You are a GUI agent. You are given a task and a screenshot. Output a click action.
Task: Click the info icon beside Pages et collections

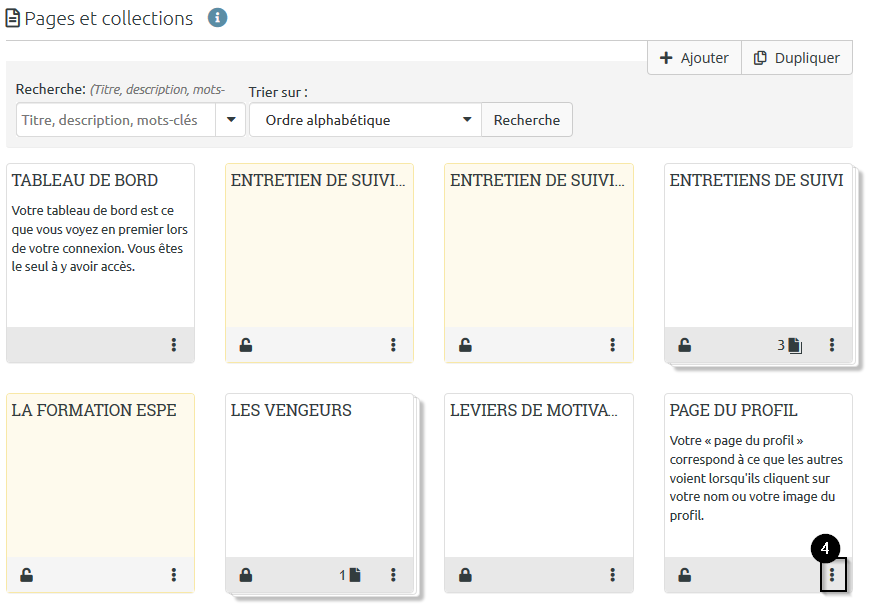pyautogui.click(x=217, y=18)
